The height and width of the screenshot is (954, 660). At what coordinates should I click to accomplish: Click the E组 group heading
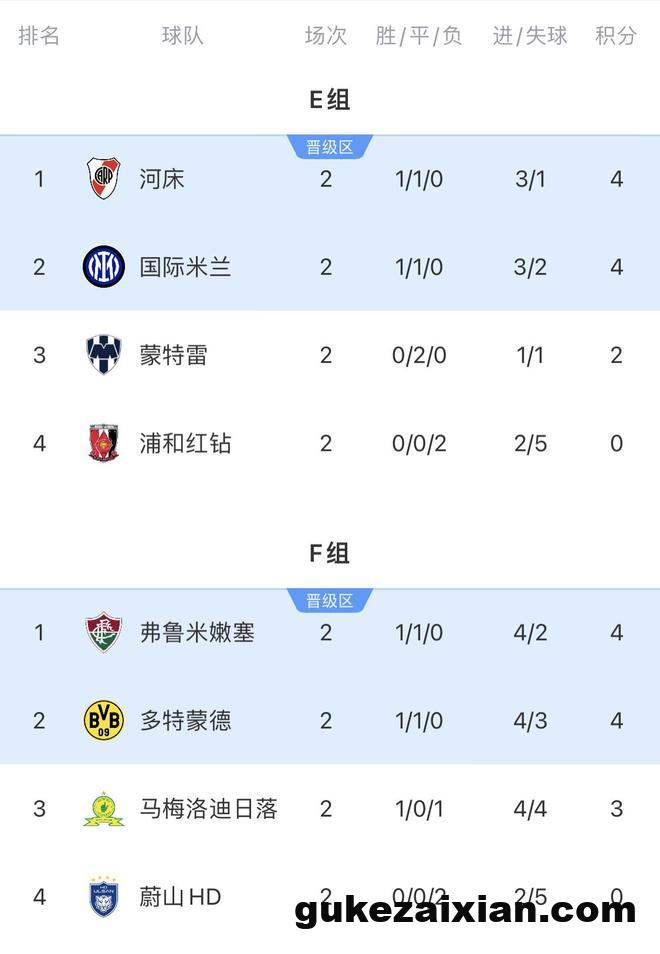click(x=330, y=100)
